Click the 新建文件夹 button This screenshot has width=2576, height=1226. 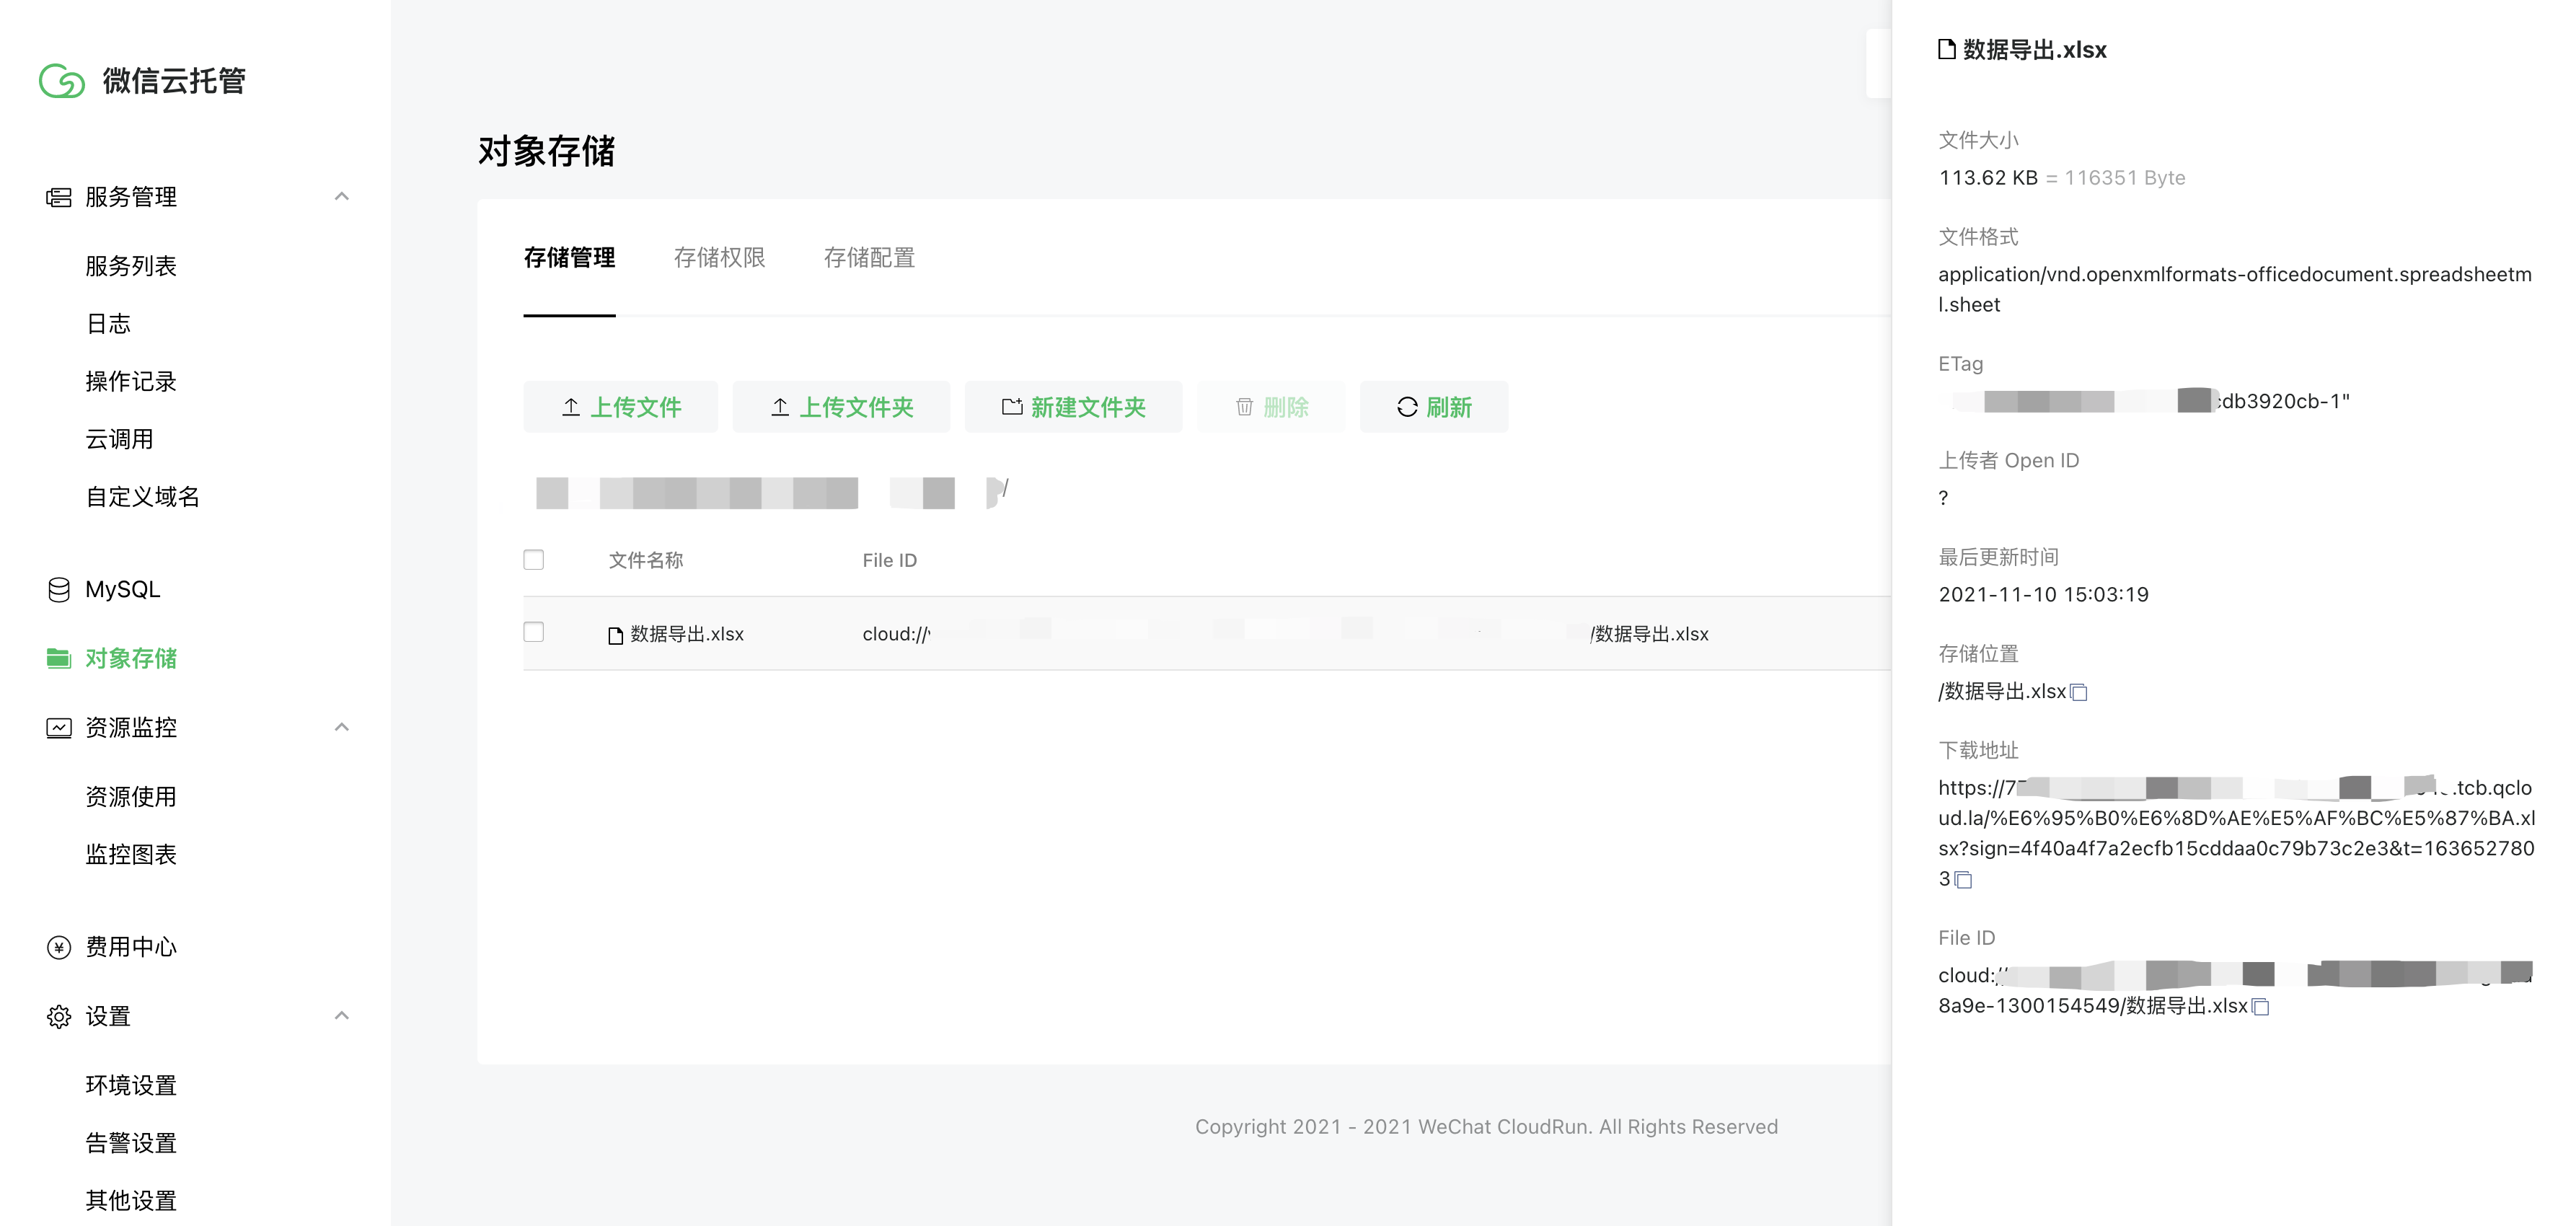[x=1073, y=407]
